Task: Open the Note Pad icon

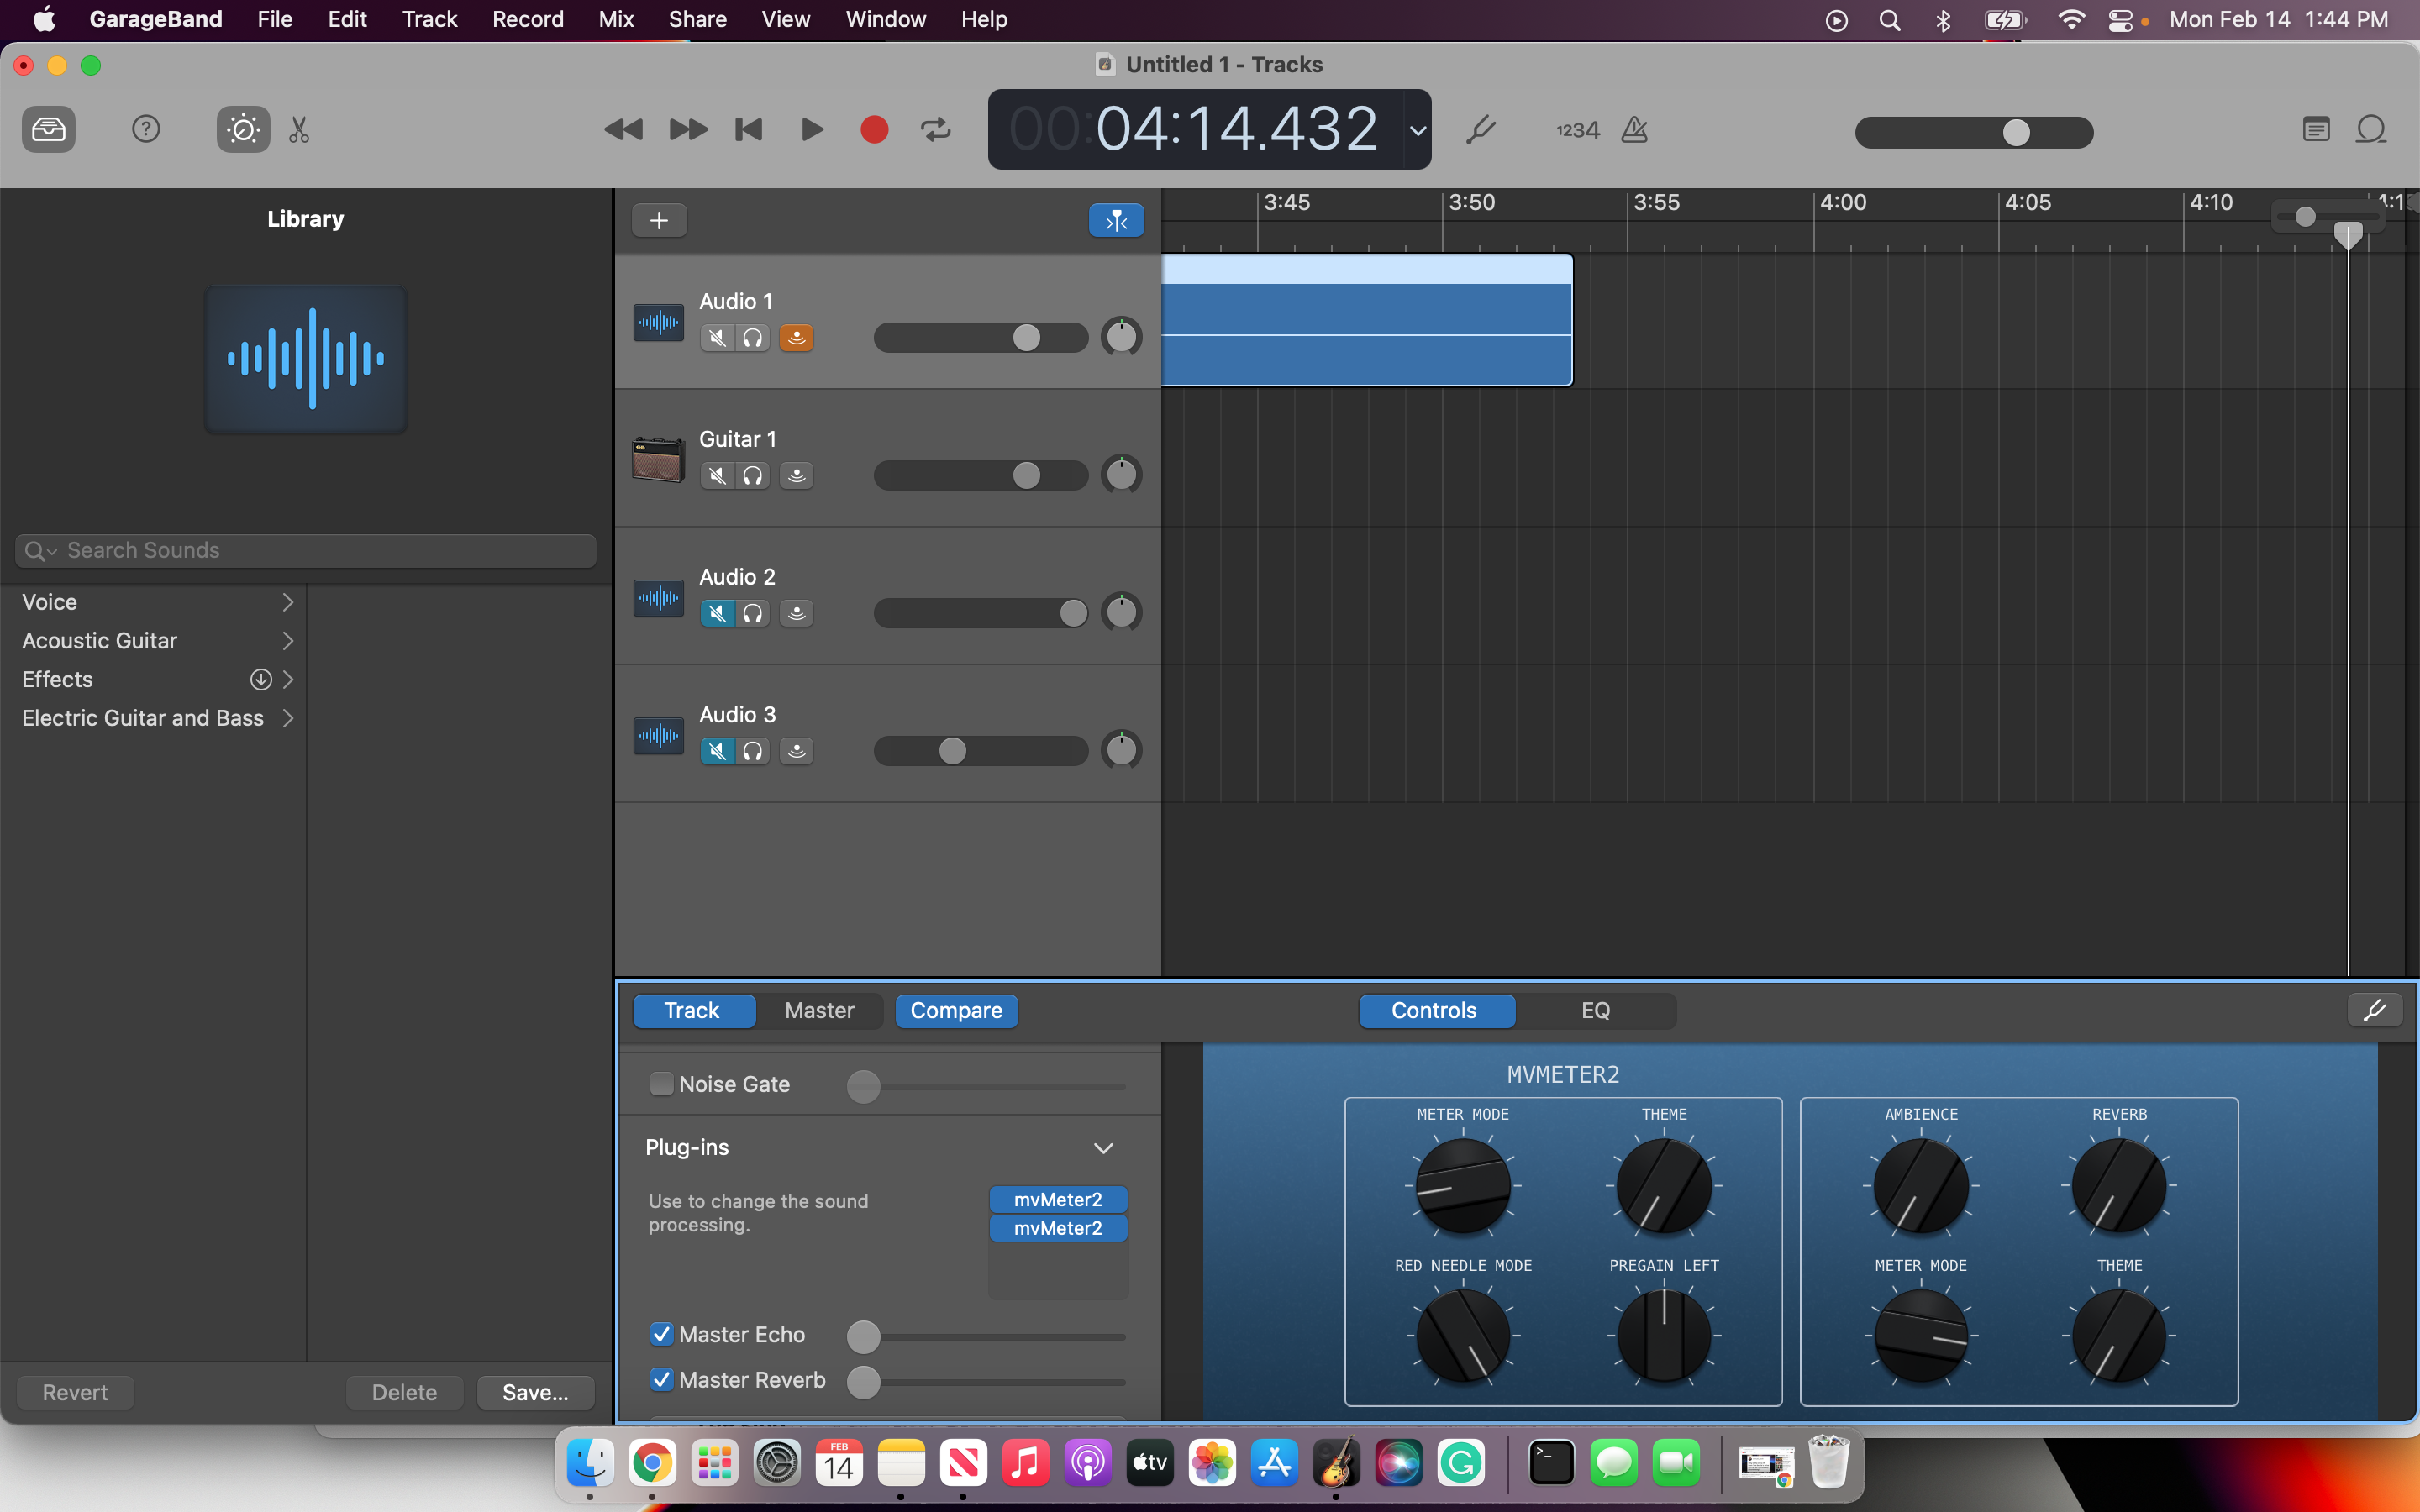Action: coord(2316,129)
